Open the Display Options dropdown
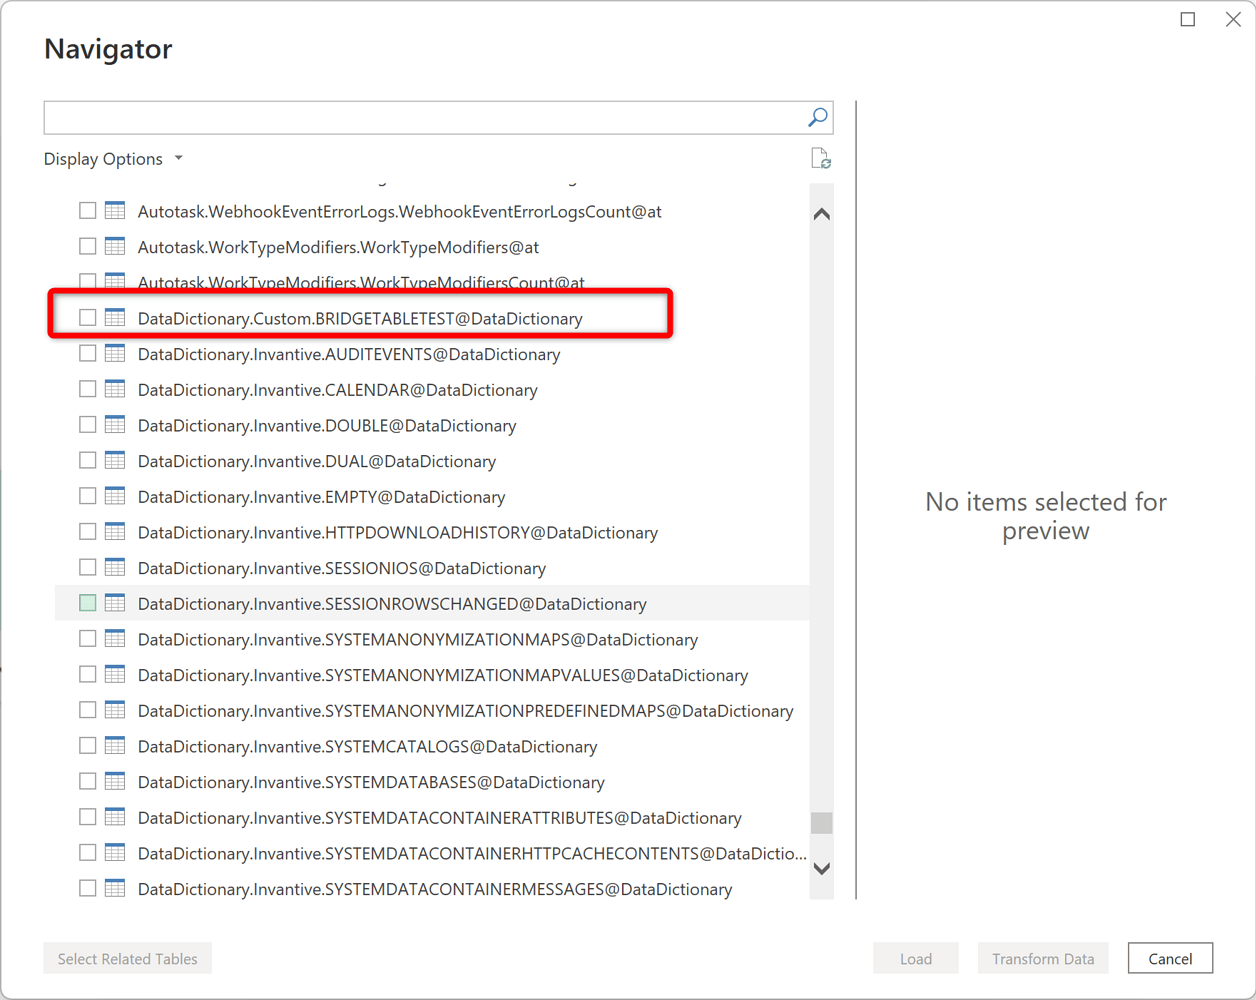The width and height of the screenshot is (1256, 1000). pyautogui.click(x=113, y=158)
